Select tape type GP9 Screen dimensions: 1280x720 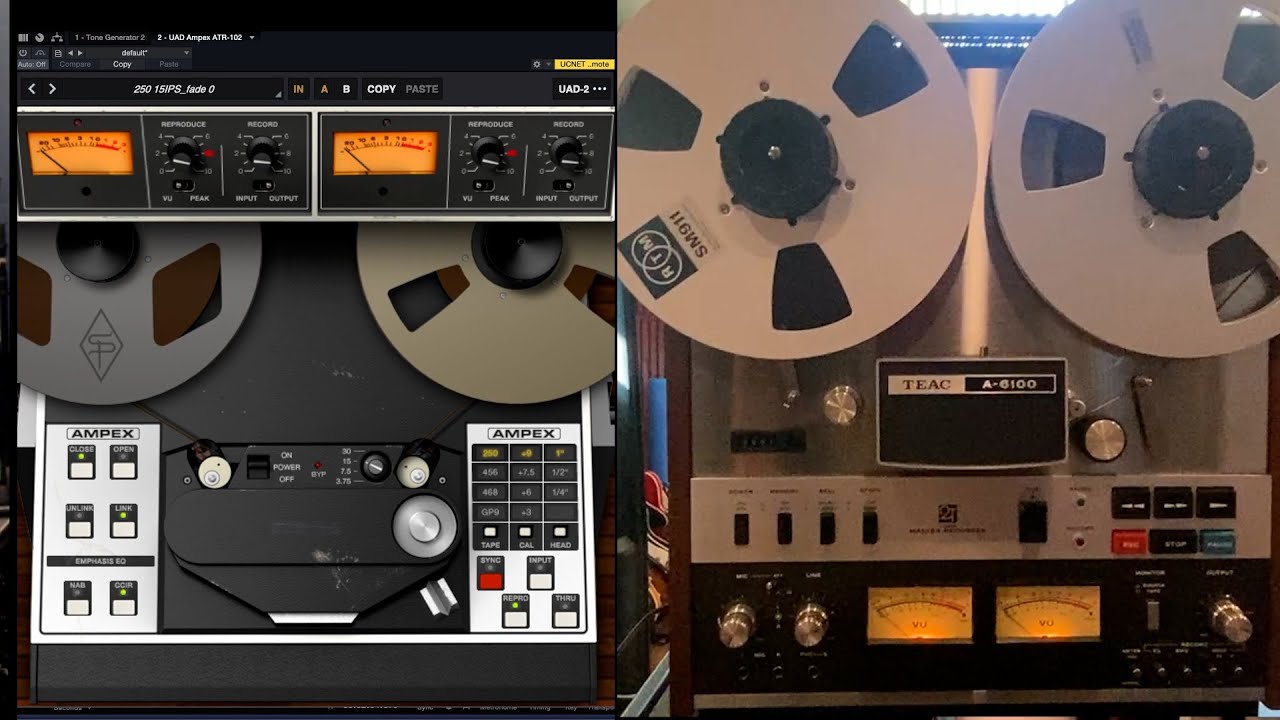490,512
